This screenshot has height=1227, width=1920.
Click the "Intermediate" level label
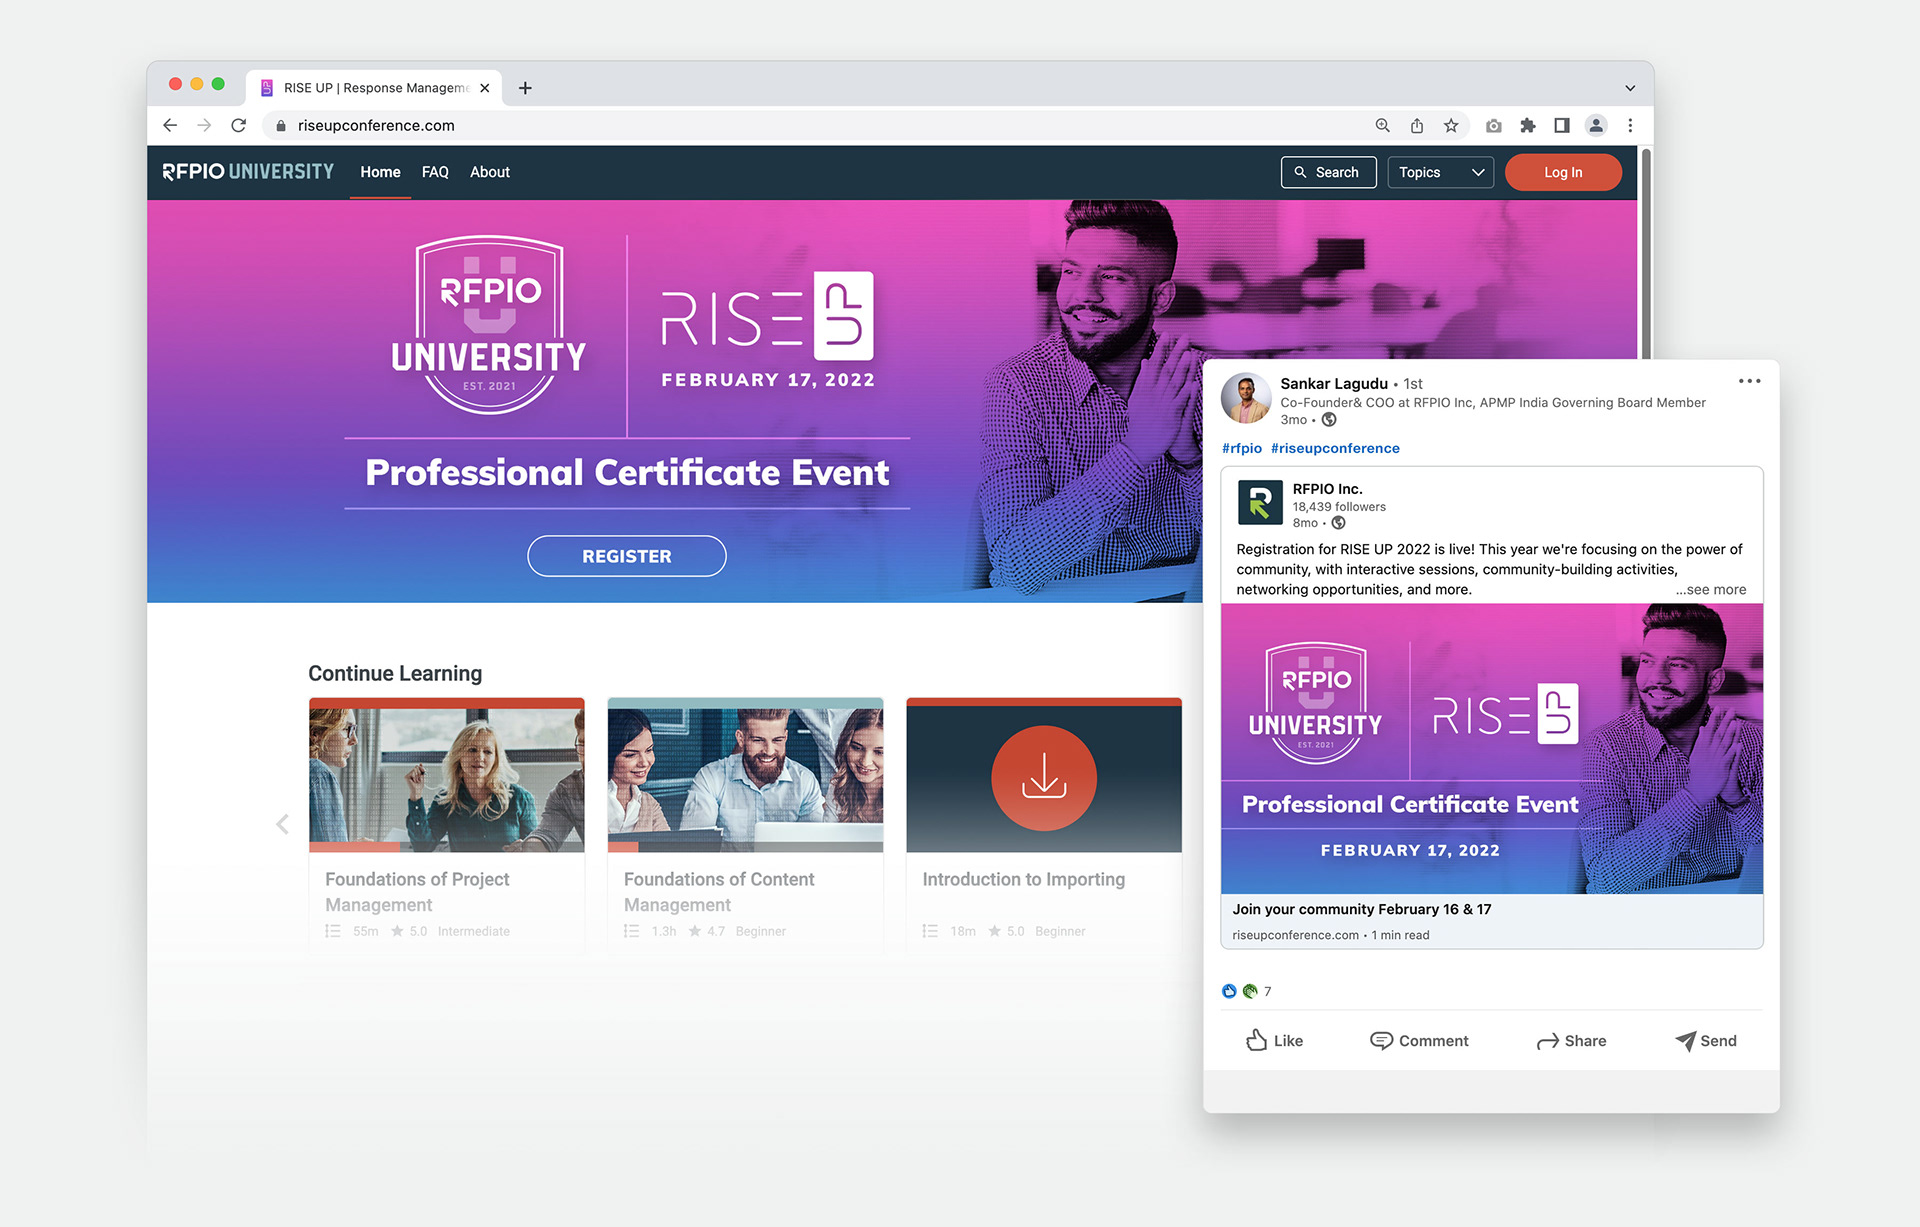473,931
